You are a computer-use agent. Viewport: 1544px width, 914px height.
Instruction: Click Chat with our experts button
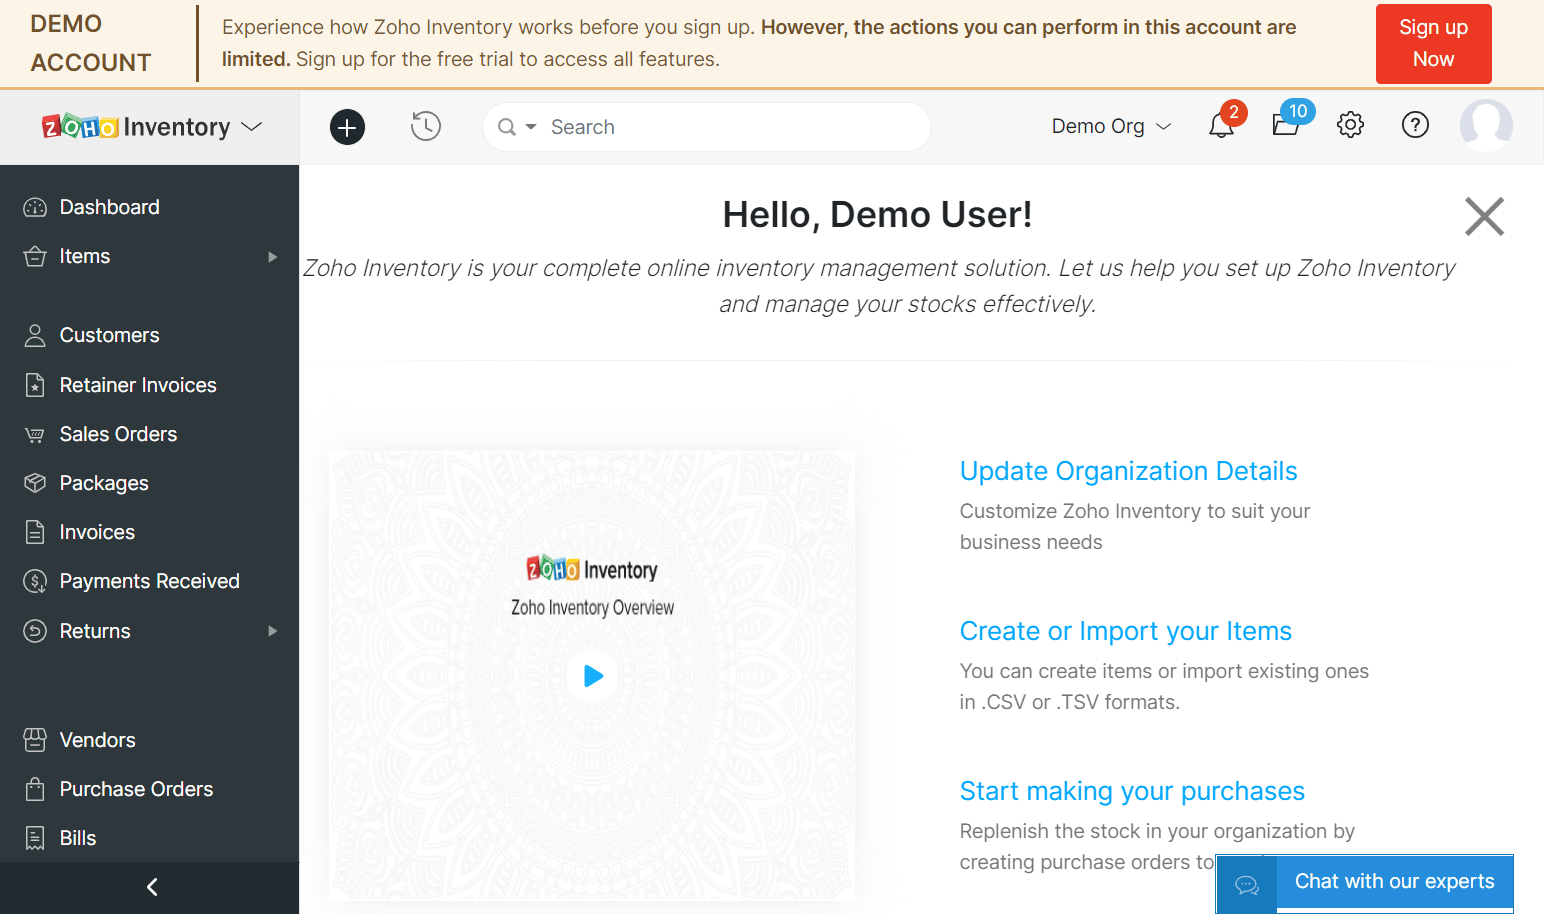[1364, 883]
